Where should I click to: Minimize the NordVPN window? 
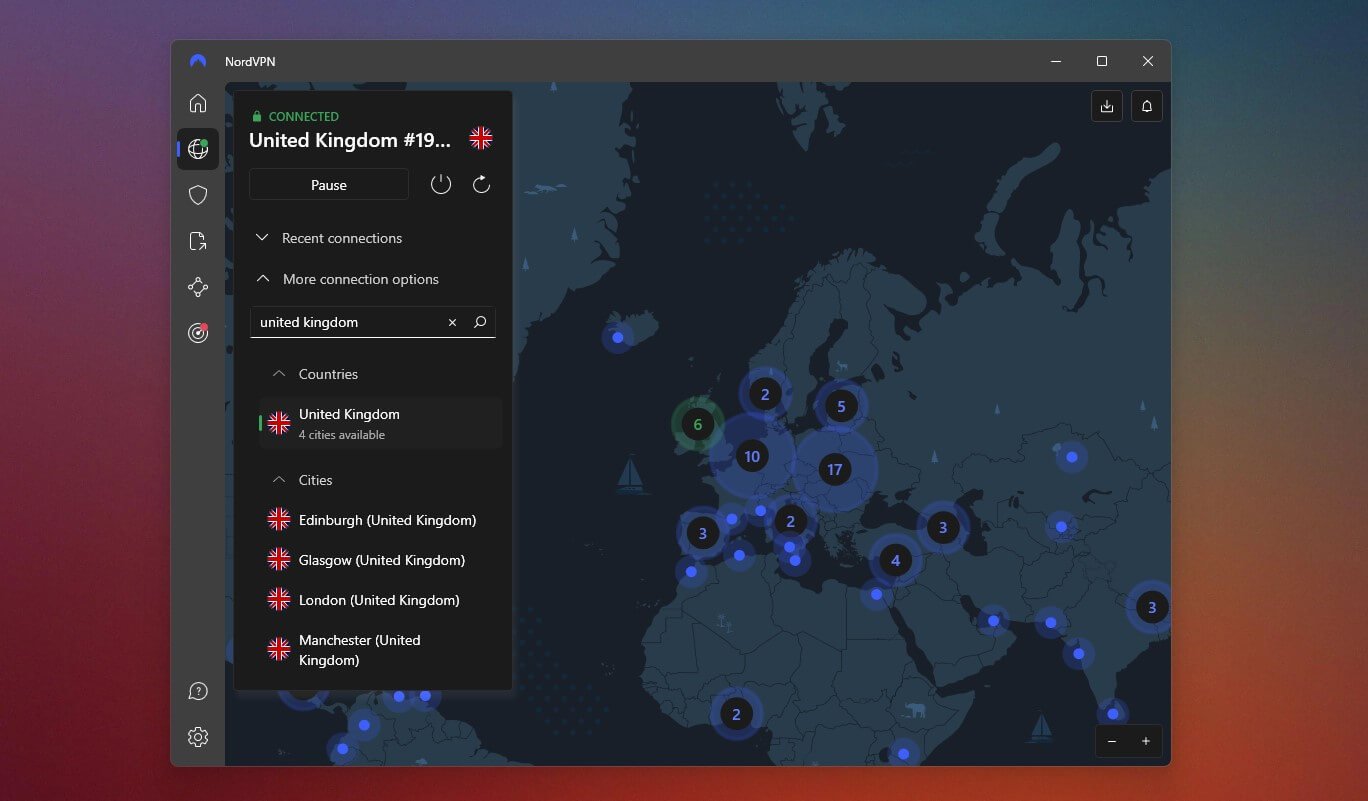point(1056,61)
